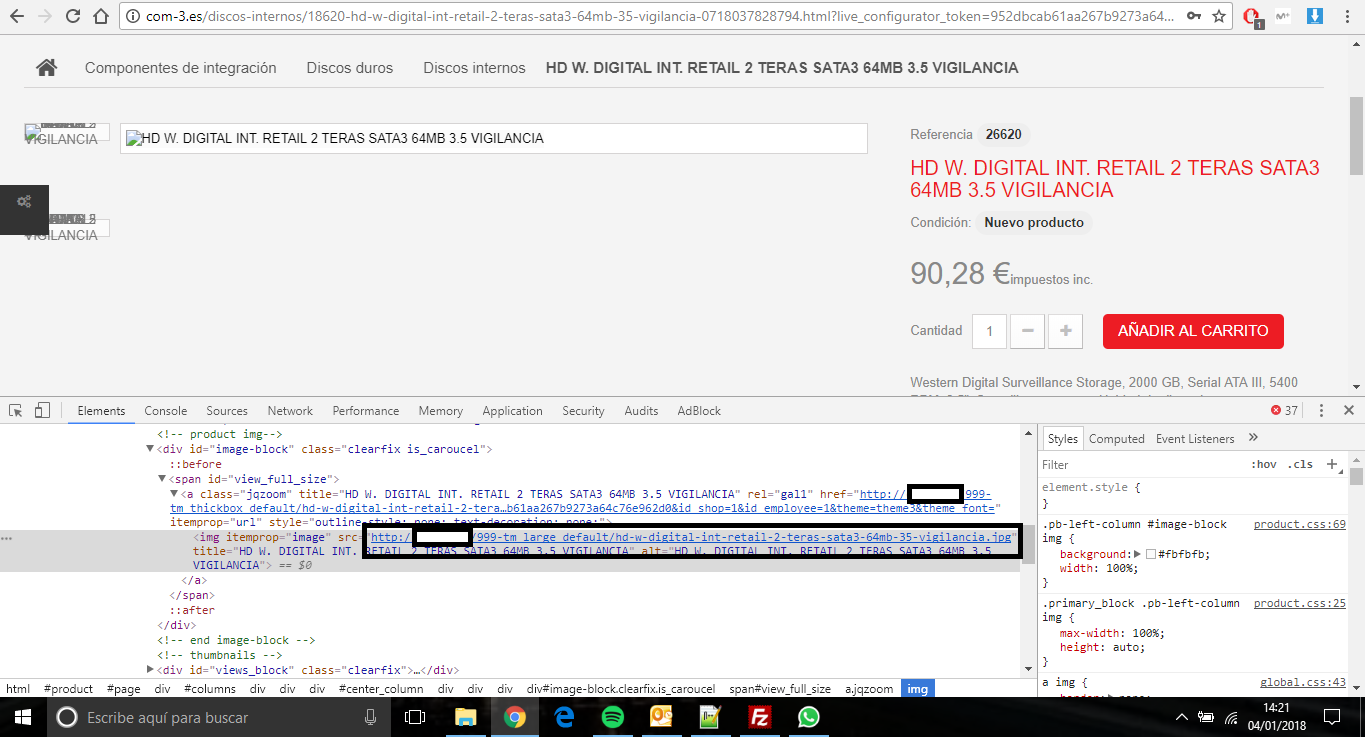
Task: Collapse the div#image-block node
Action: 151,449
